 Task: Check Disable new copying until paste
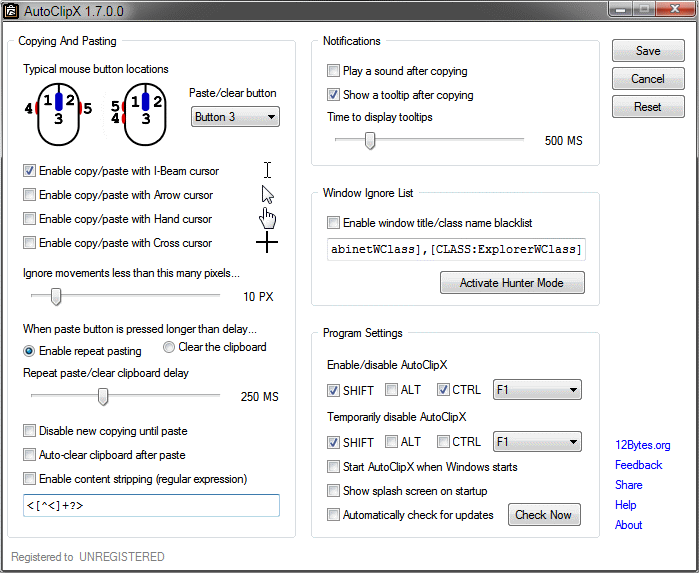point(29,431)
